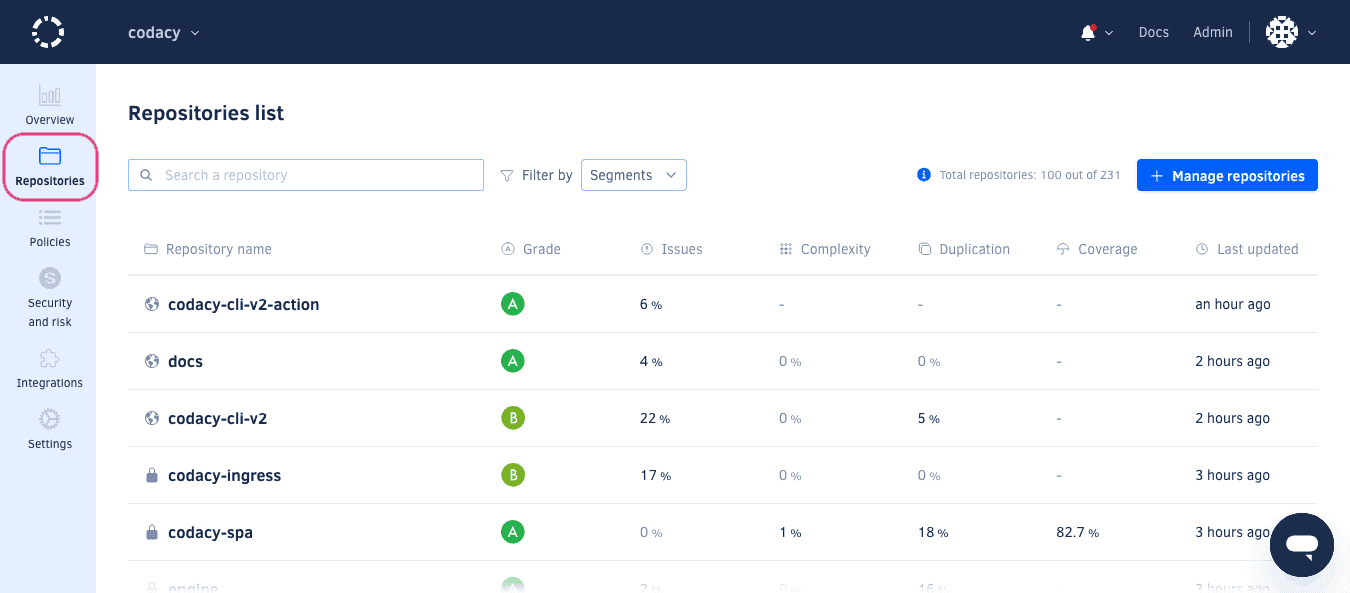
Task: Click the info icon beside total repositories count
Action: pyautogui.click(x=923, y=174)
